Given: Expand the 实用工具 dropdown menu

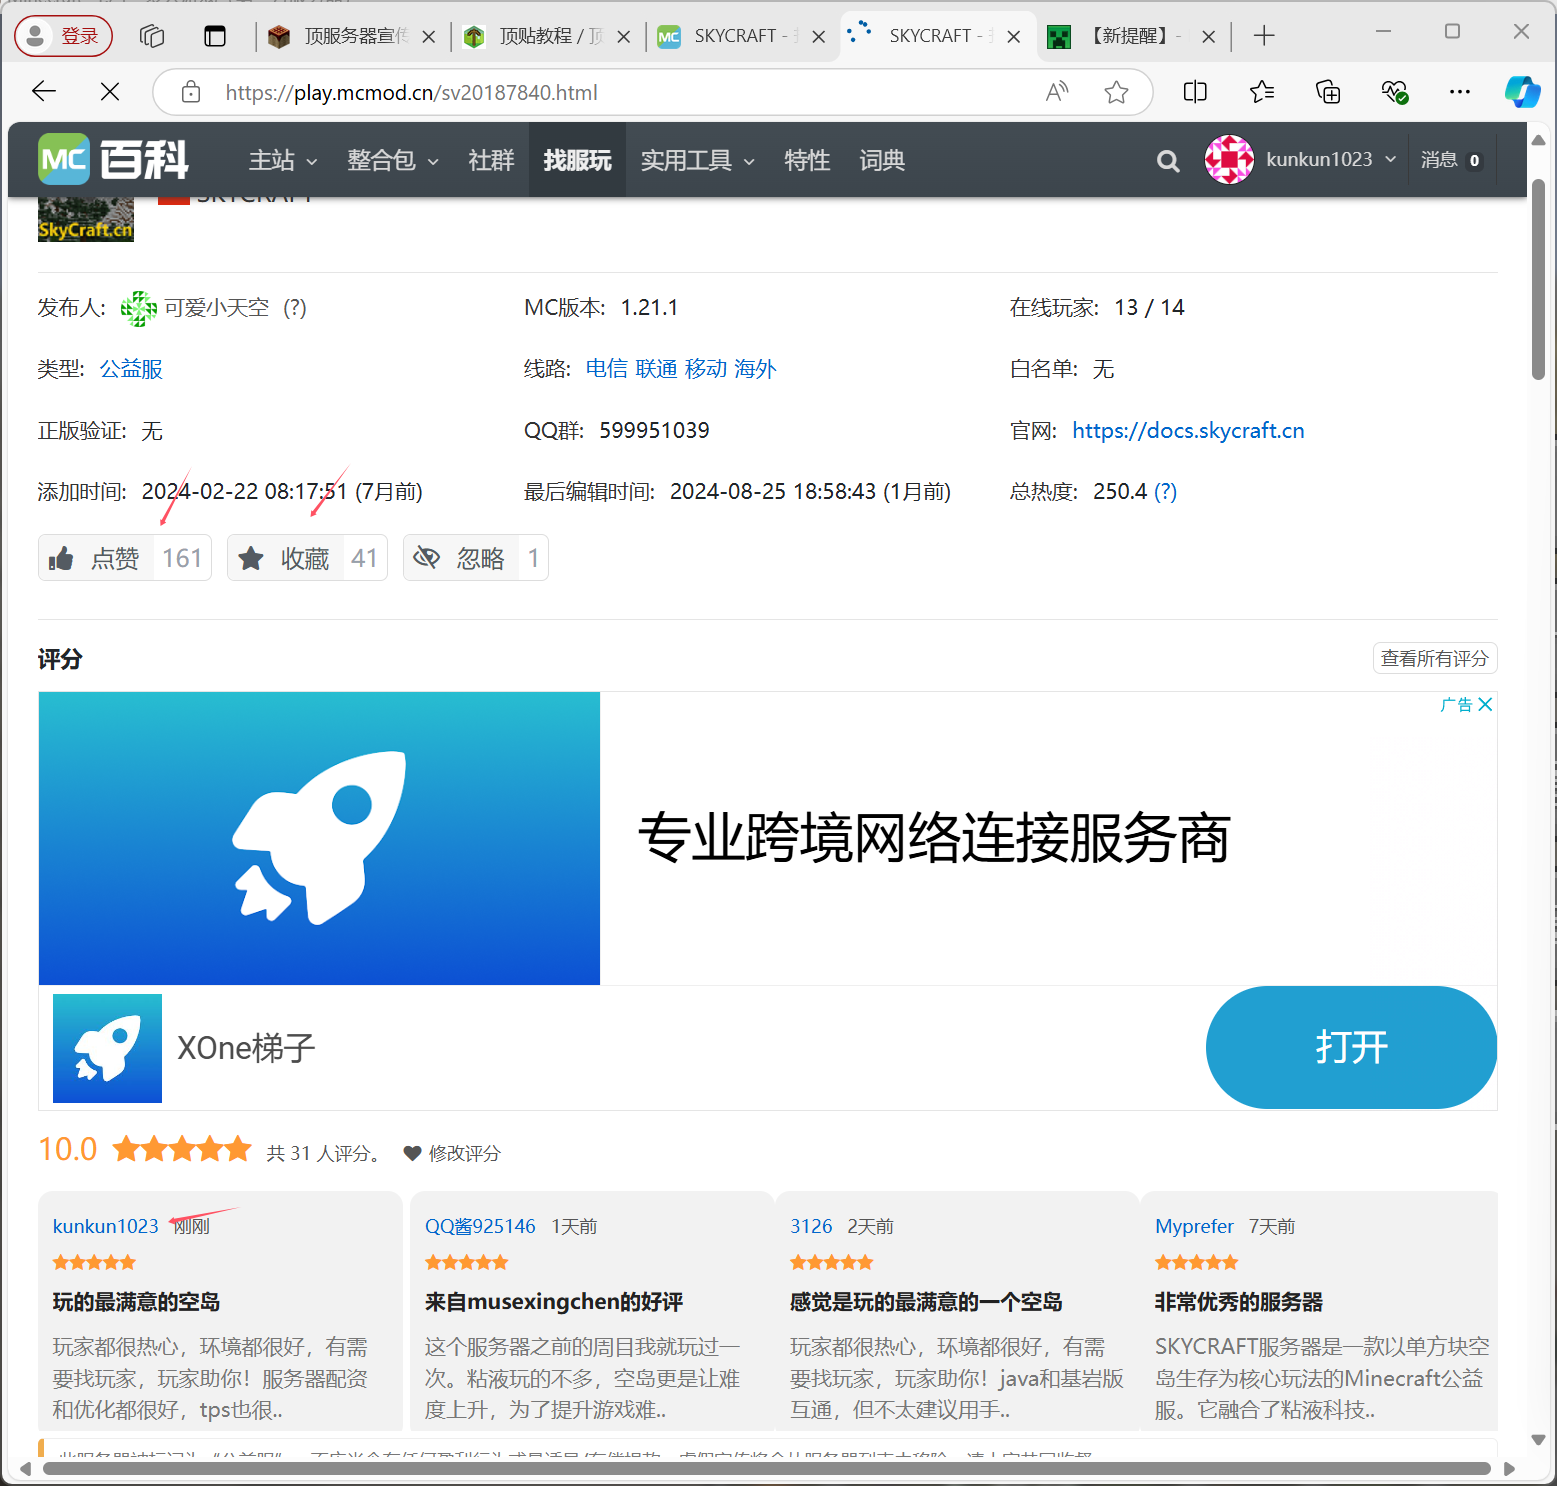Looking at the screenshot, I should click(x=697, y=160).
